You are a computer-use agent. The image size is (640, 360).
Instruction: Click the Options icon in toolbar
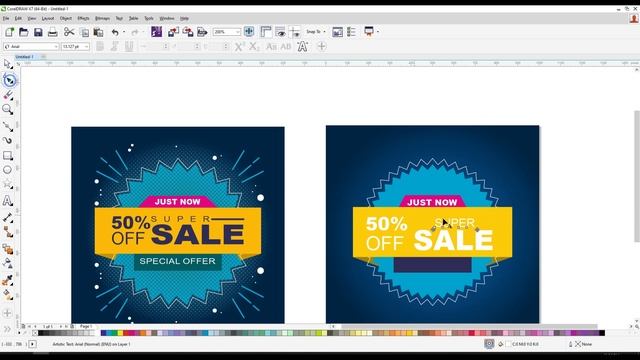point(351,31)
